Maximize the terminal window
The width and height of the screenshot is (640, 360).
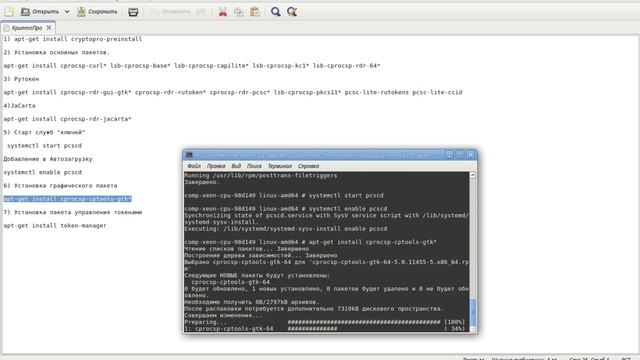(460, 155)
